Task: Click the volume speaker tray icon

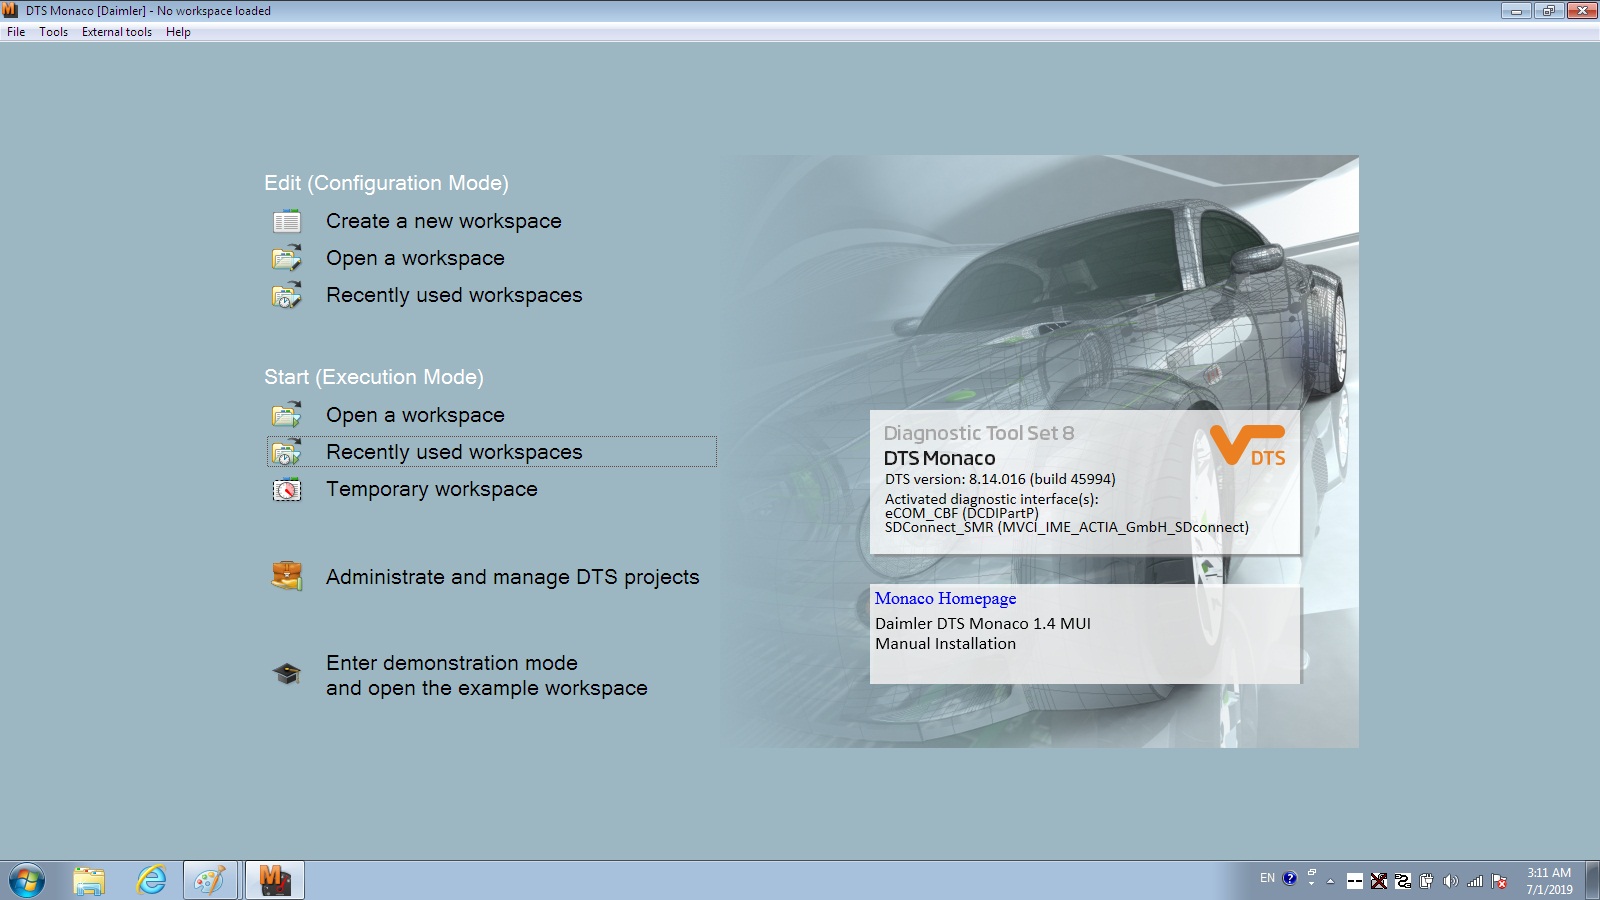Action: tap(1450, 881)
